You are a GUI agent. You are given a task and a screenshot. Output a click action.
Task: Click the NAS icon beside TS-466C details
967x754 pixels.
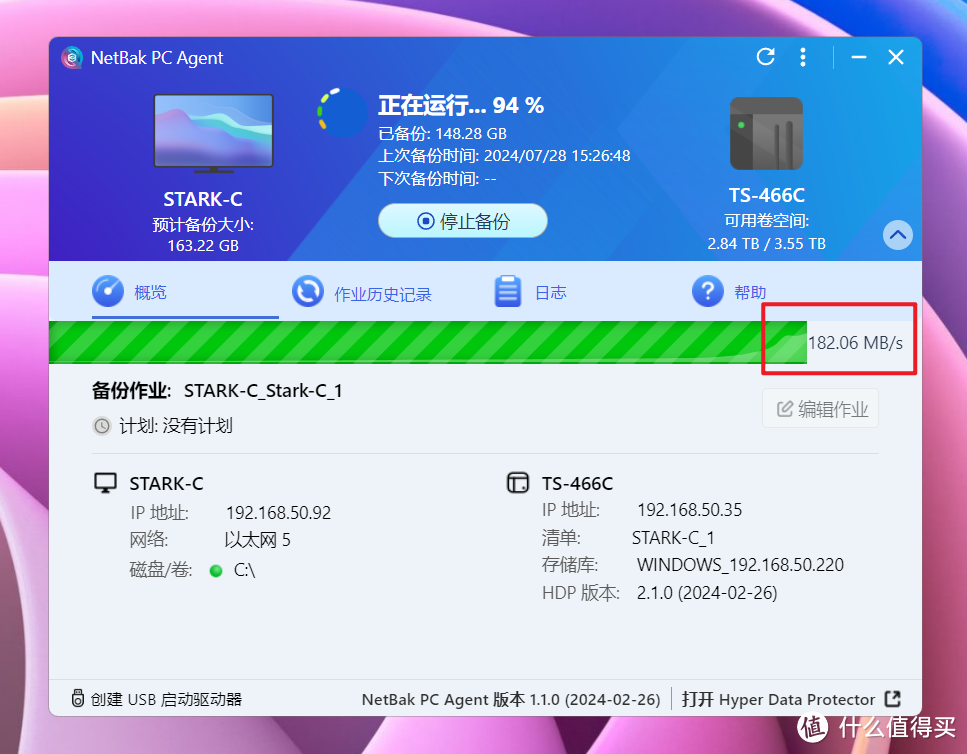(518, 482)
